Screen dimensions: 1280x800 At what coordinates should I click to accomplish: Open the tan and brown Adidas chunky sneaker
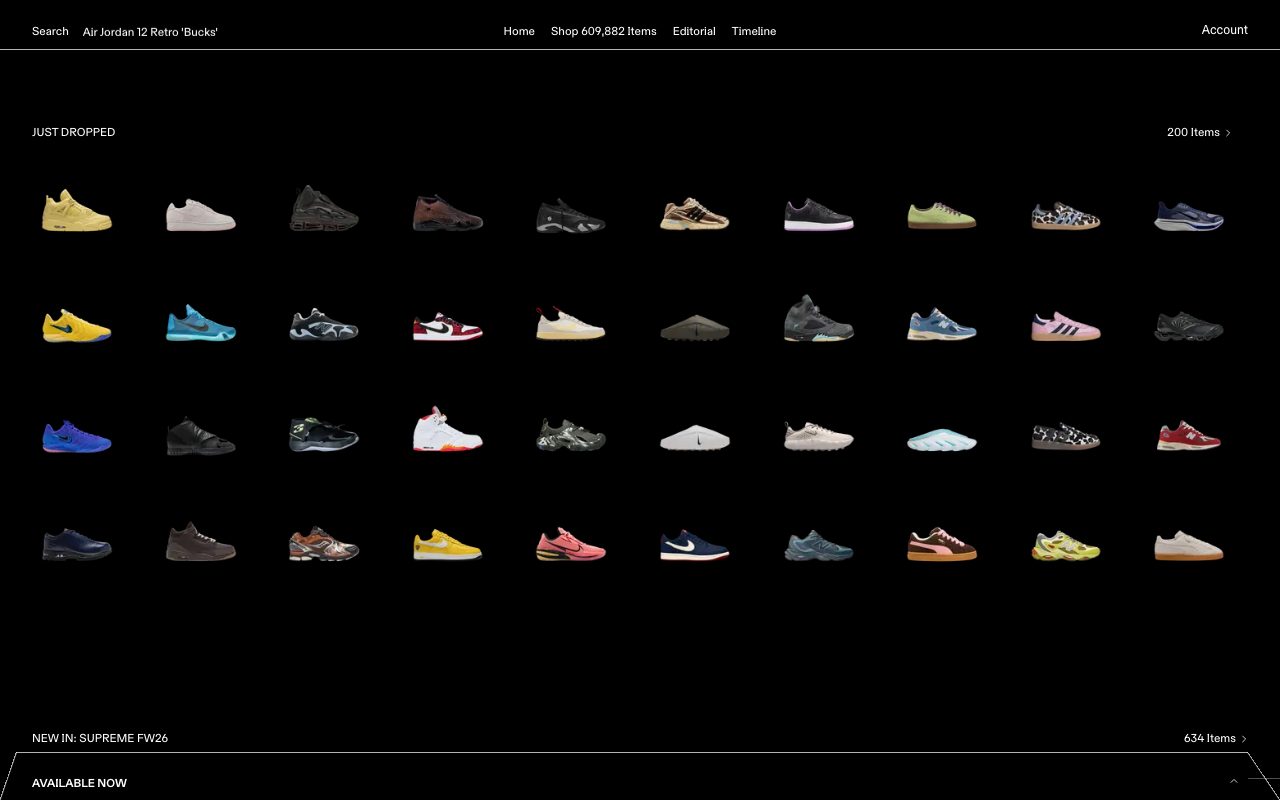(695, 214)
